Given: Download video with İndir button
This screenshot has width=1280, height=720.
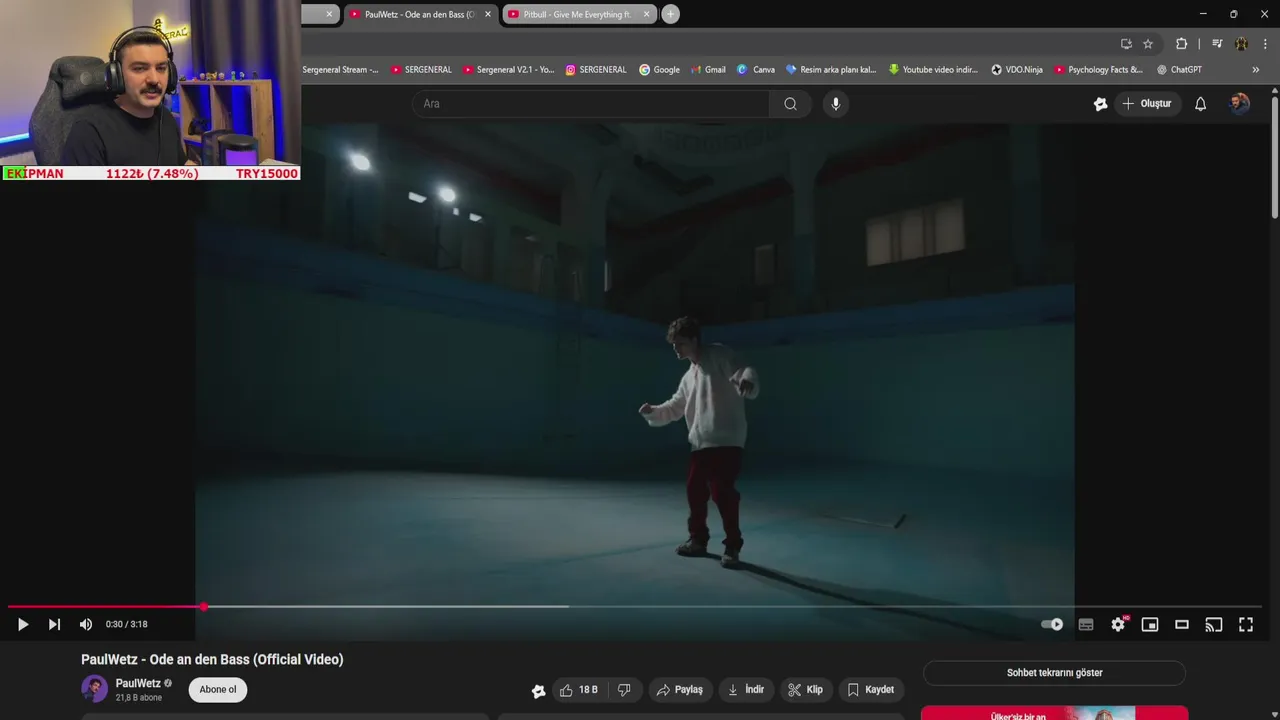Looking at the screenshot, I should 746,690.
